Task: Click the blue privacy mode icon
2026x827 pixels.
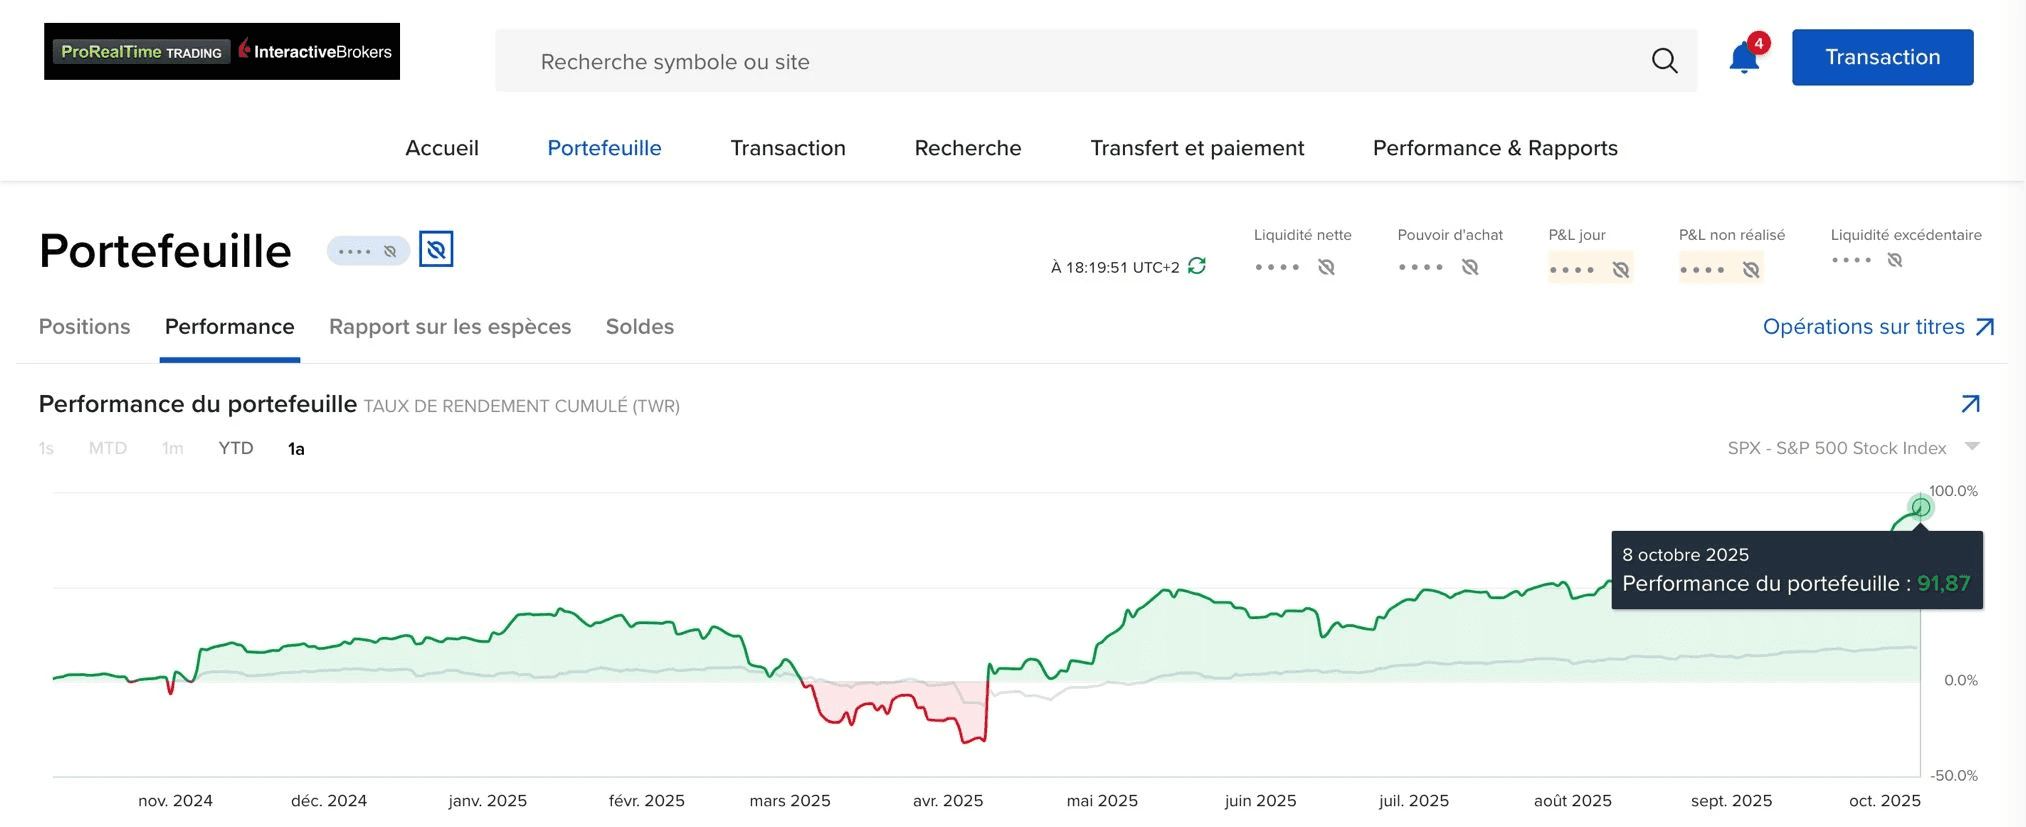Action: 436,249
